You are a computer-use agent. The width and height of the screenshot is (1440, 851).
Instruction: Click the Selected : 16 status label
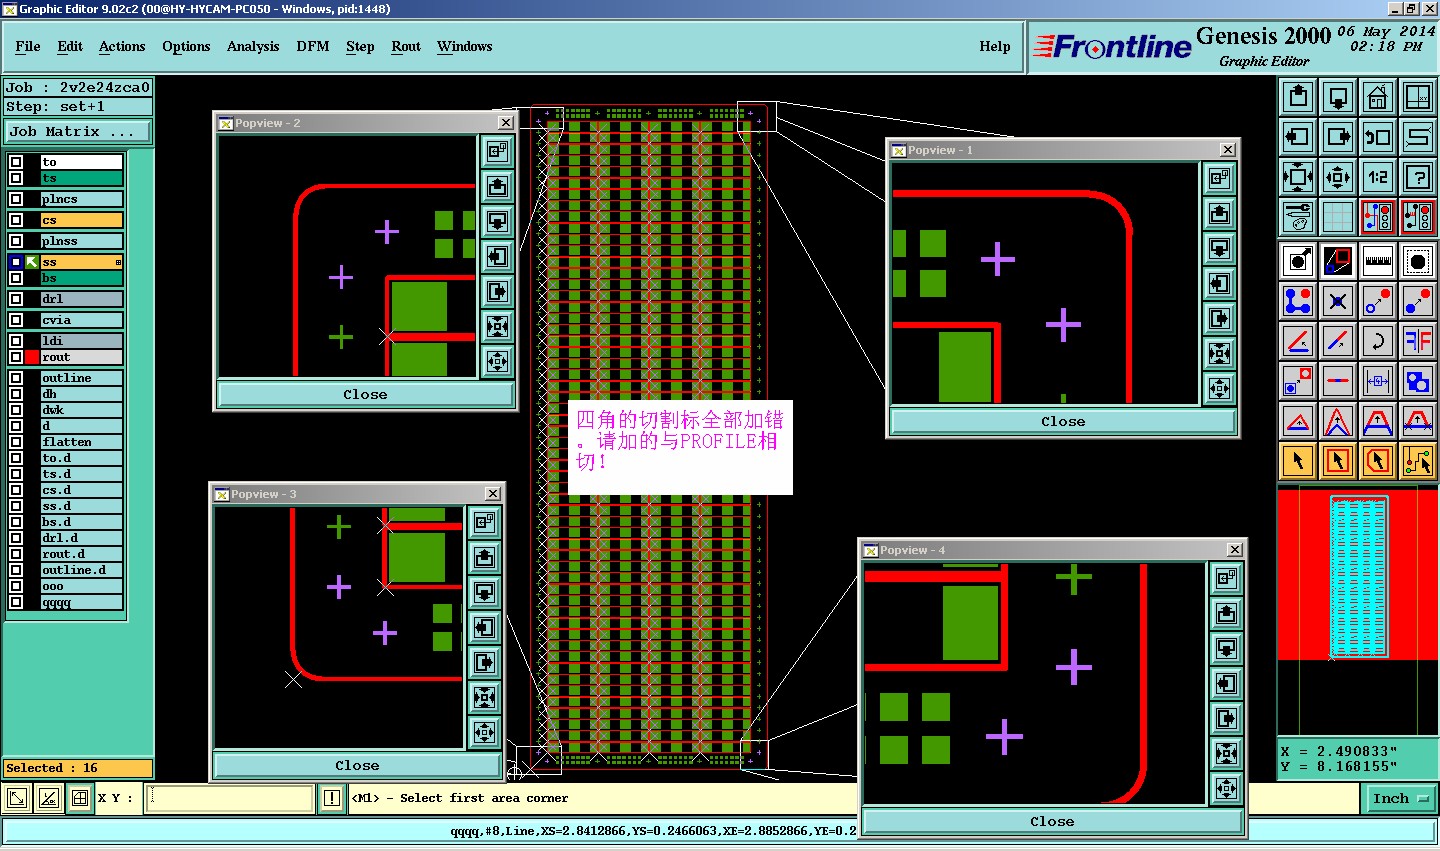click(78, 768)
